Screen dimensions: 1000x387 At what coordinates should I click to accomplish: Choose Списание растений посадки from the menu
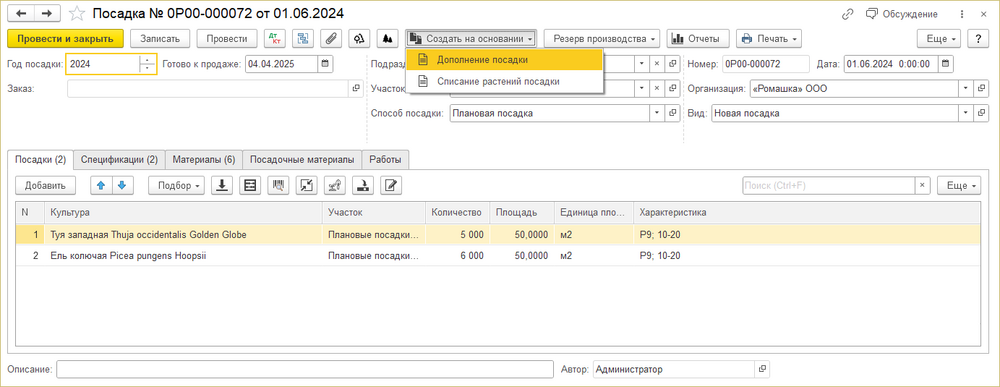point(505,82)
